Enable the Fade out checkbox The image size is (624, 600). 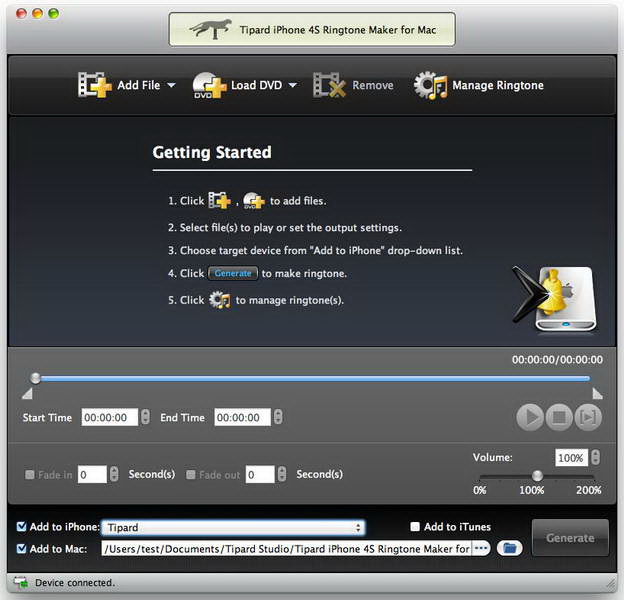coord(191,474)
